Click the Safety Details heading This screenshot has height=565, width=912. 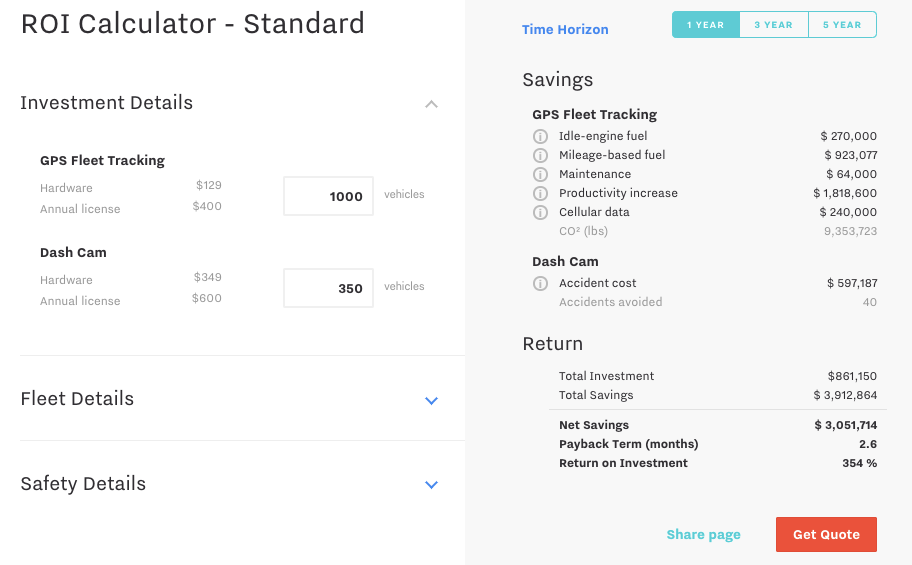coord(83,484)
